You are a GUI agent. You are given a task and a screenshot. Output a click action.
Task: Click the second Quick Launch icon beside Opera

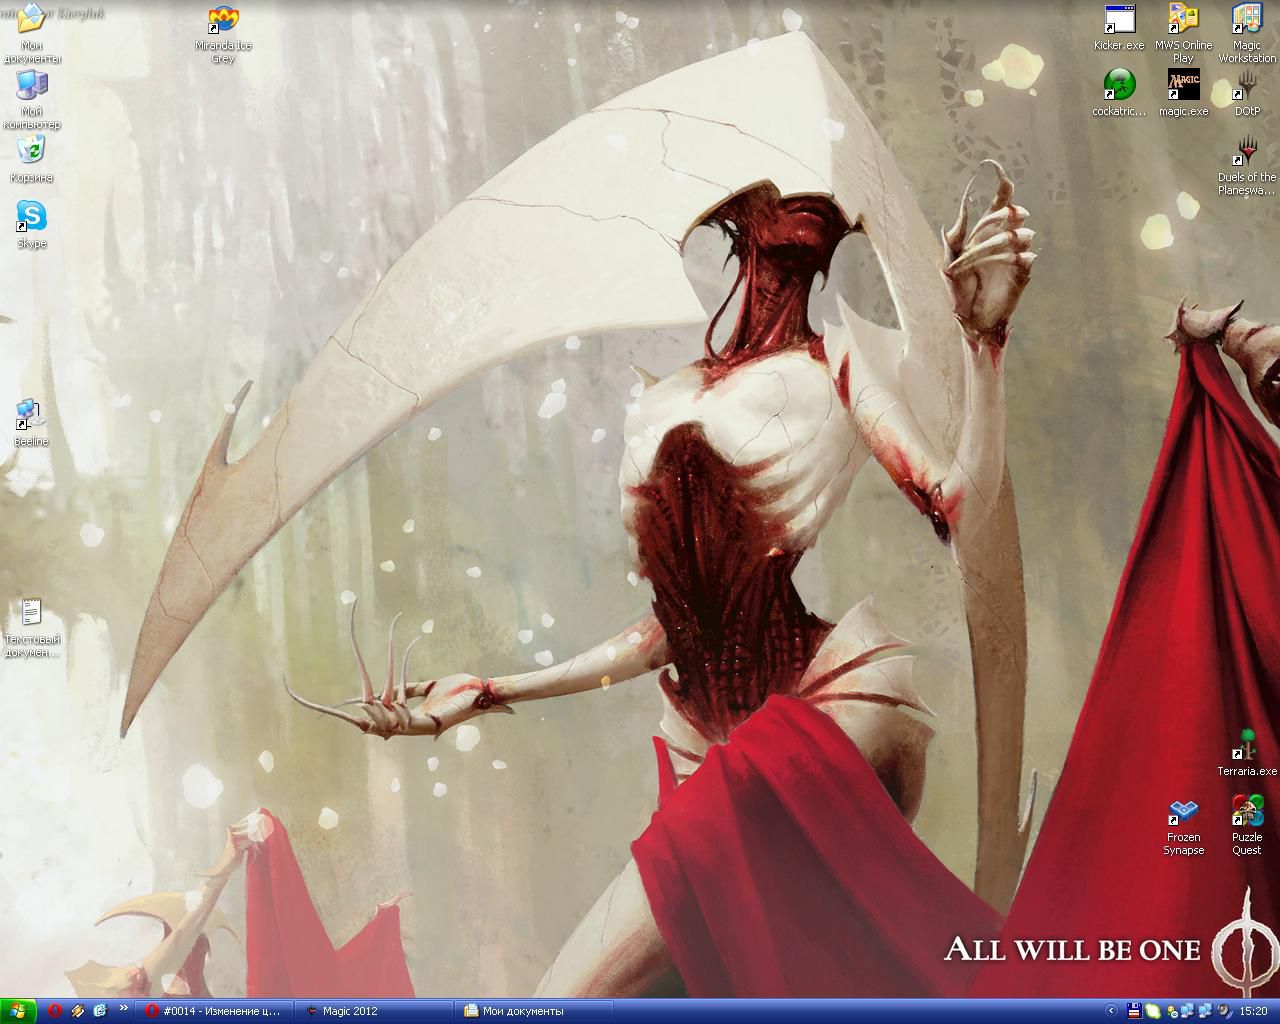click(x=78, y=1011)
